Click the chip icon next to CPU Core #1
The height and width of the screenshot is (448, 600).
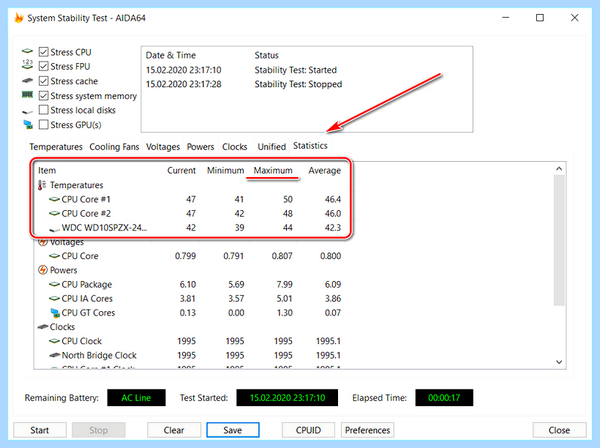[54, 199]
